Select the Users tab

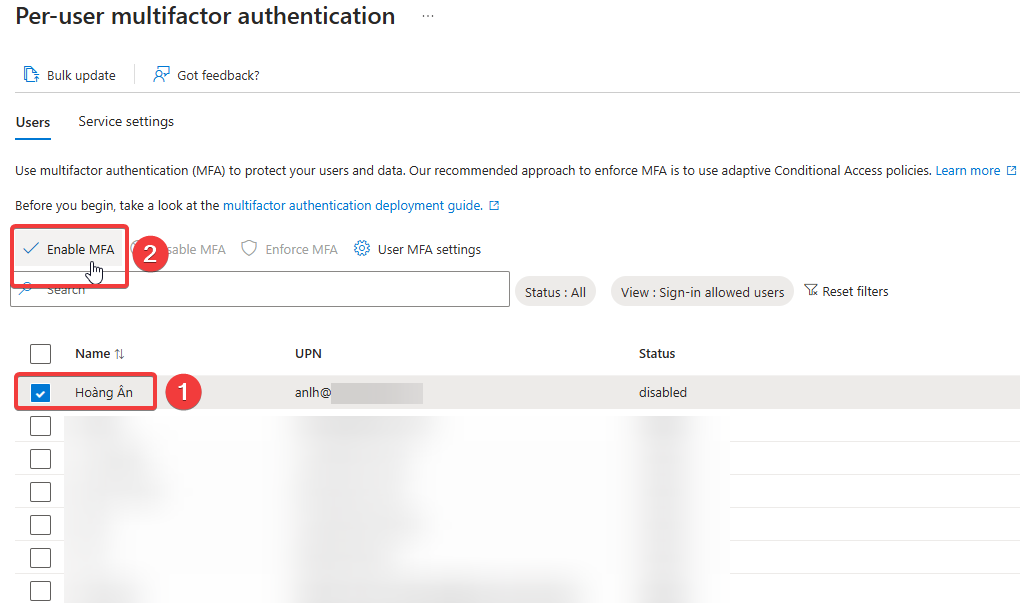tap(33, 122)
